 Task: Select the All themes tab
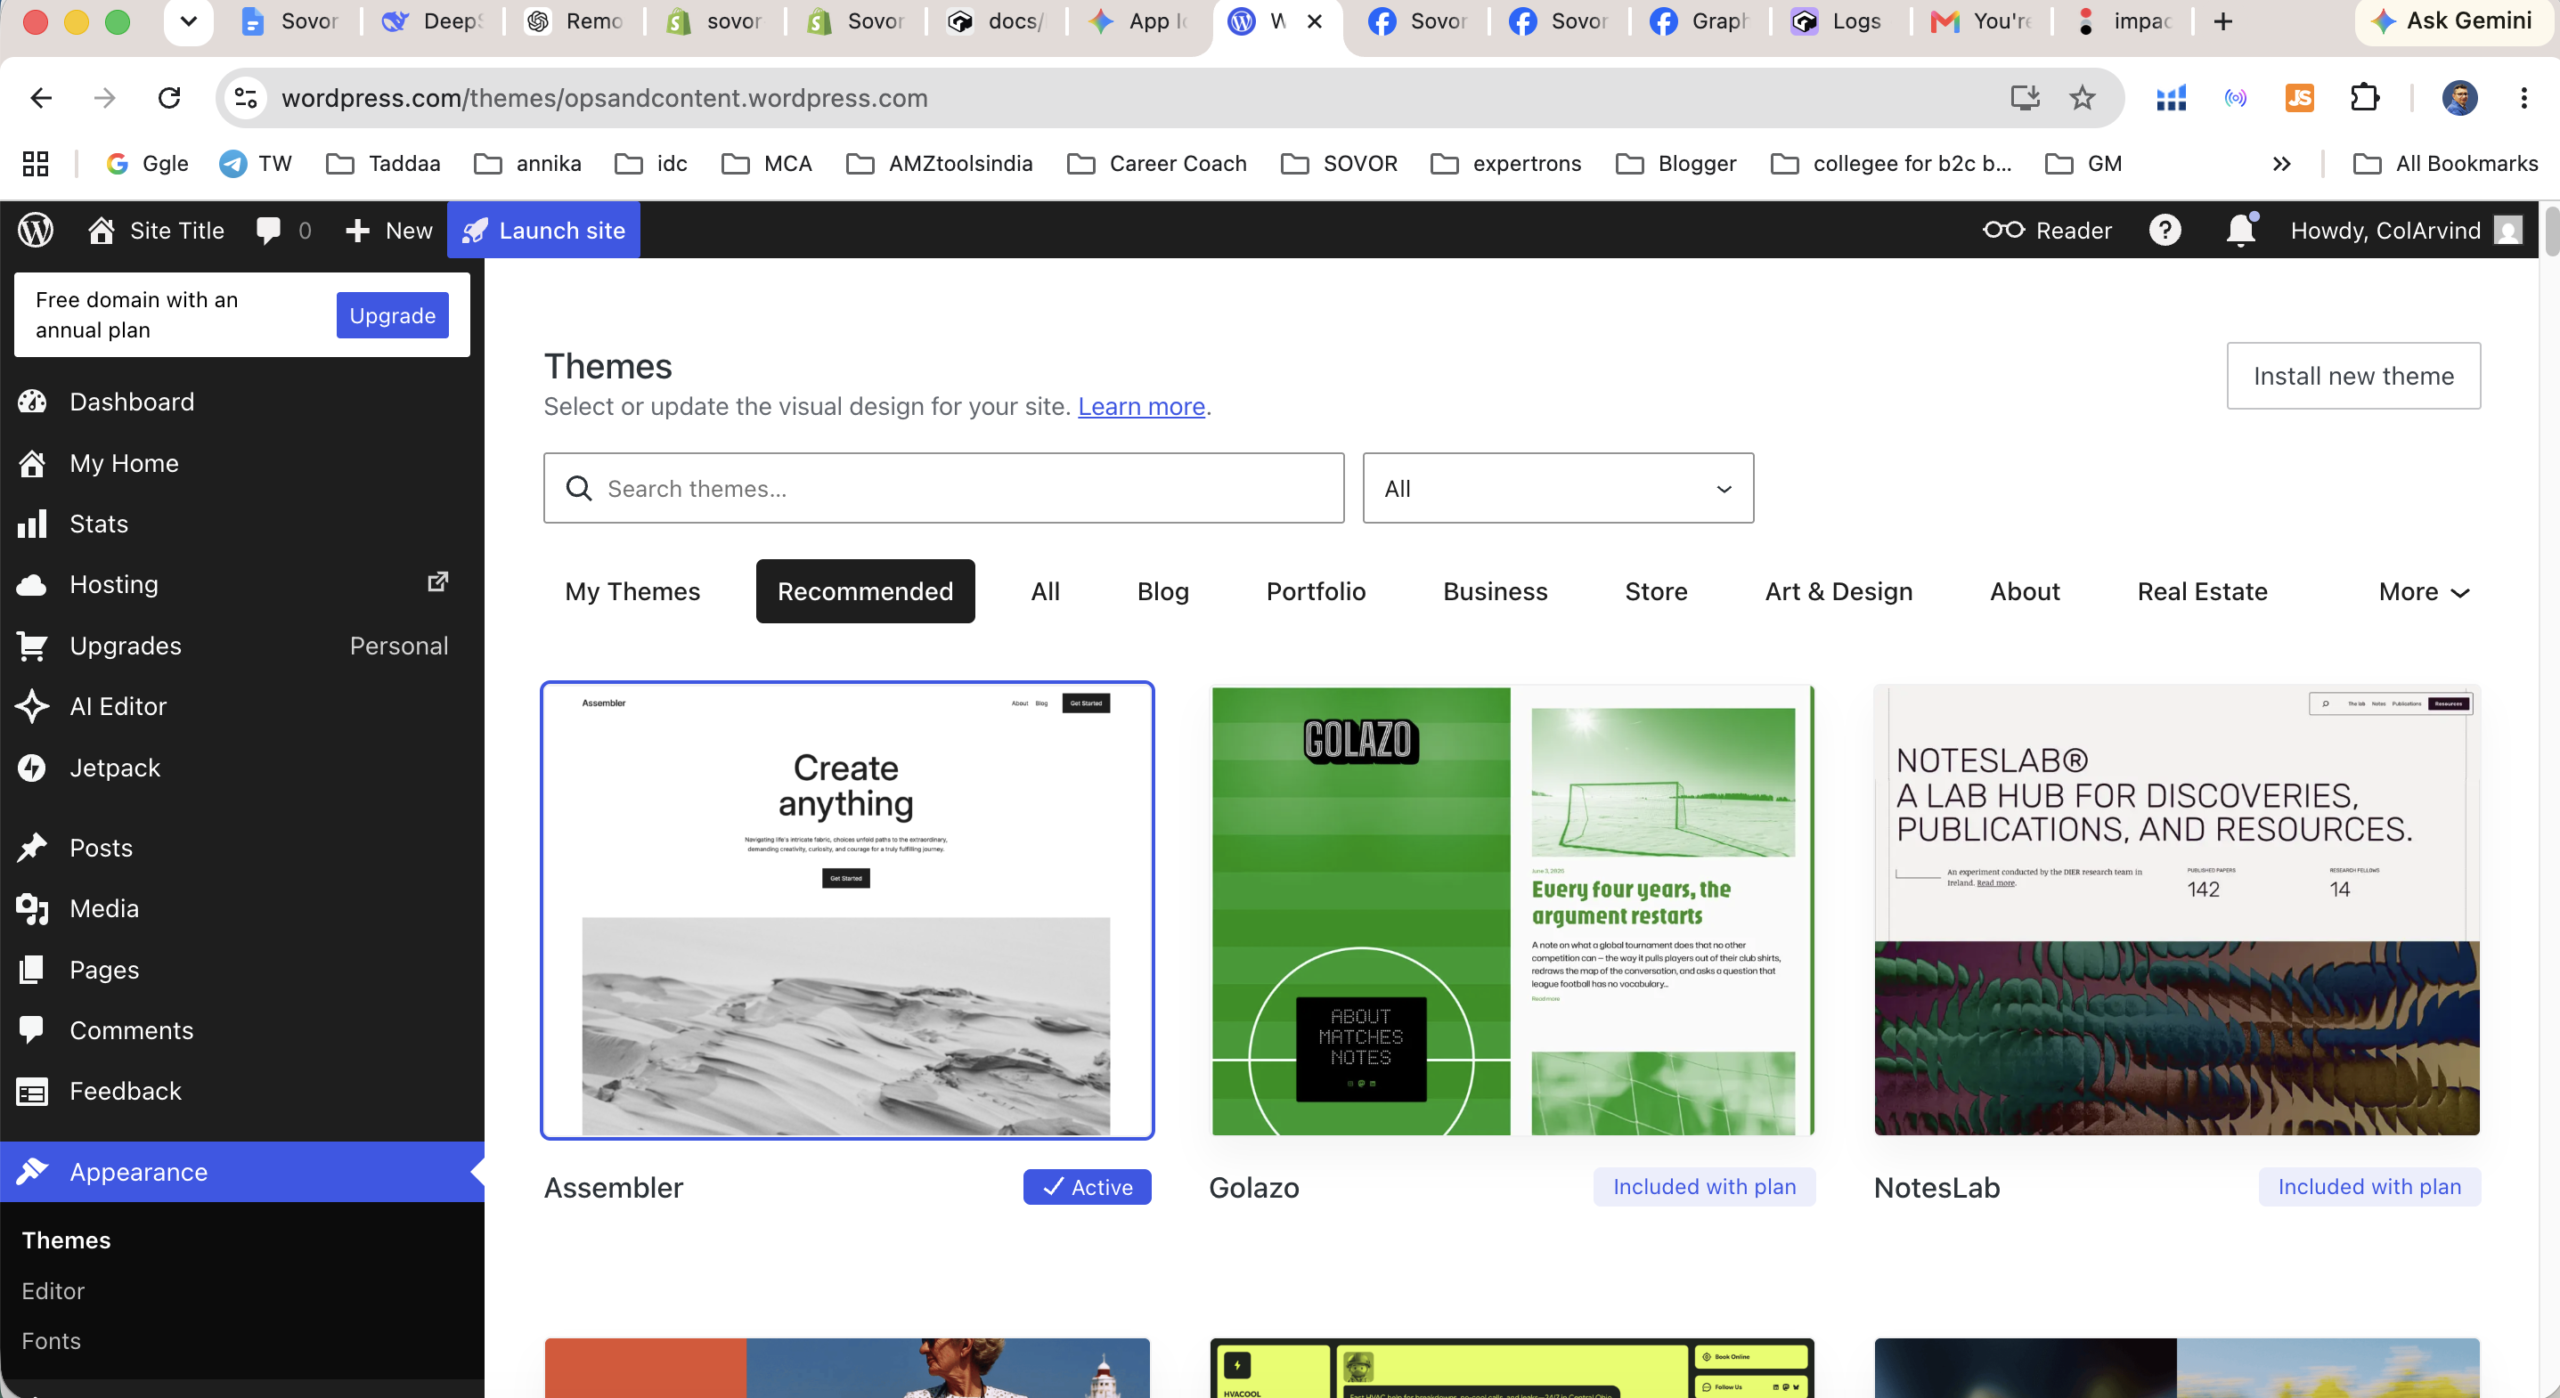1045,591
